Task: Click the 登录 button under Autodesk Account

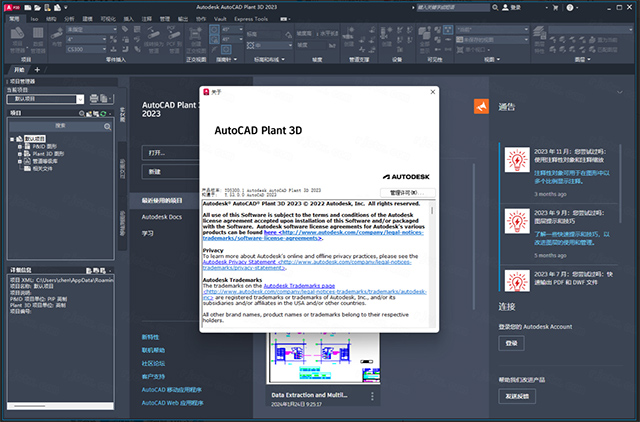Action: pos(511,343)
